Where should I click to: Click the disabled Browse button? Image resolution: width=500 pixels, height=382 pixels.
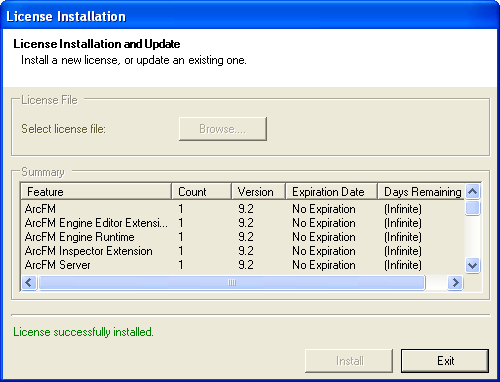(x=223, y=129)
